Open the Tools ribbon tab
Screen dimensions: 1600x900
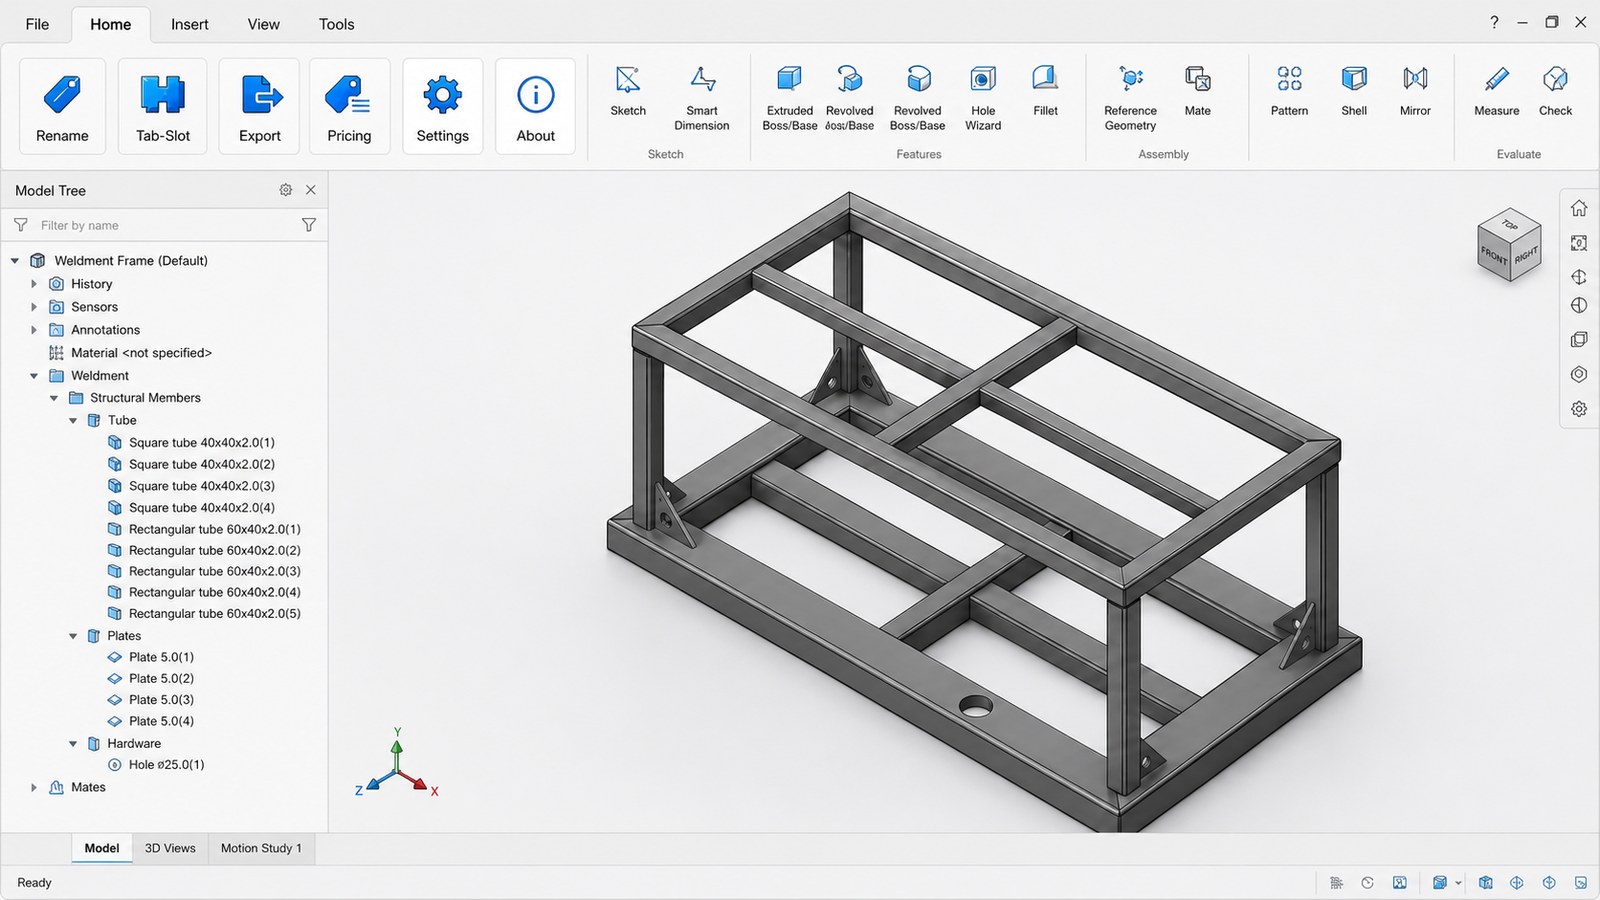[336, 24]
